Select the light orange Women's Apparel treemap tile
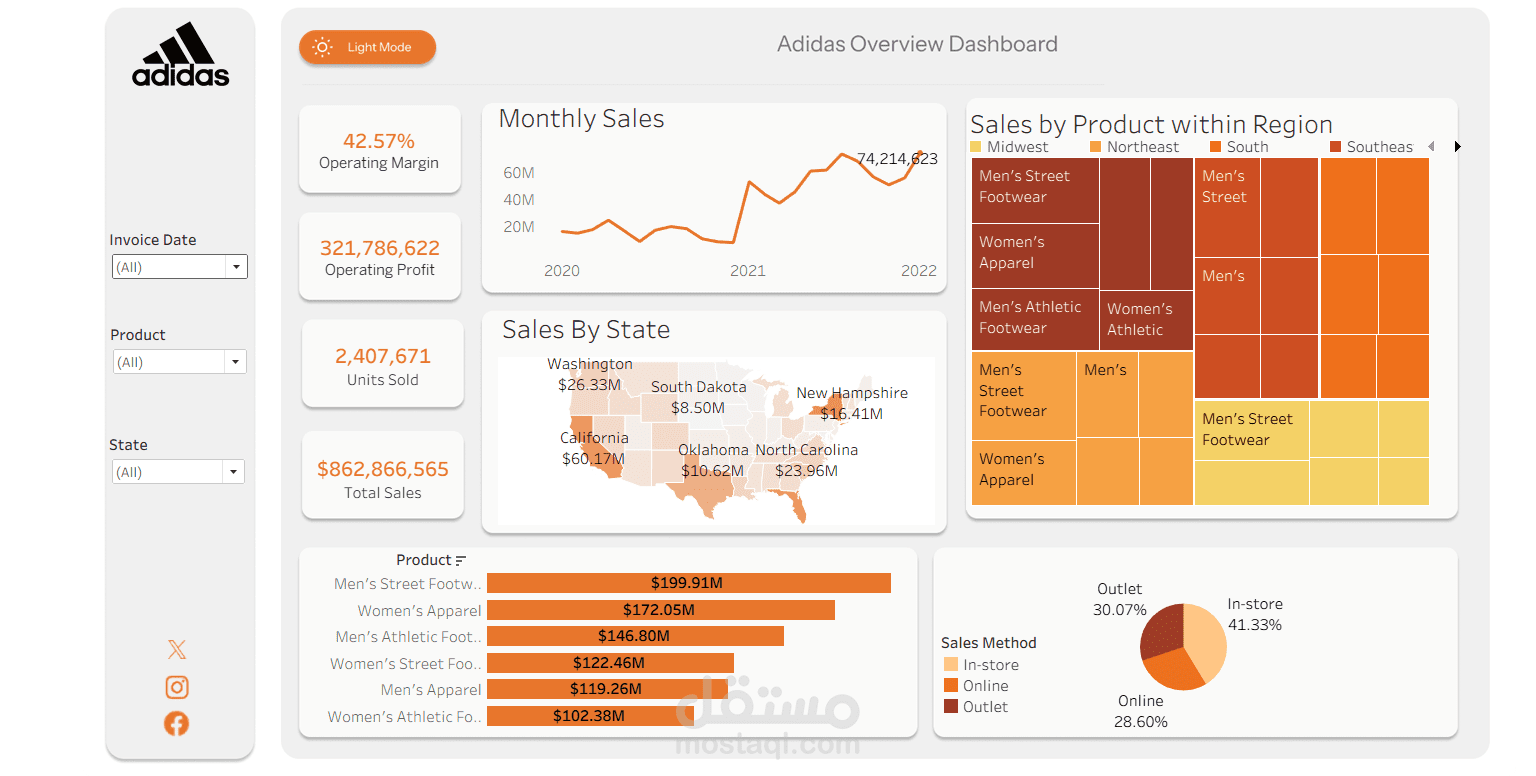Image resolution: width=1536 pixels, height=776 pixels. [x=1024, y=472]
